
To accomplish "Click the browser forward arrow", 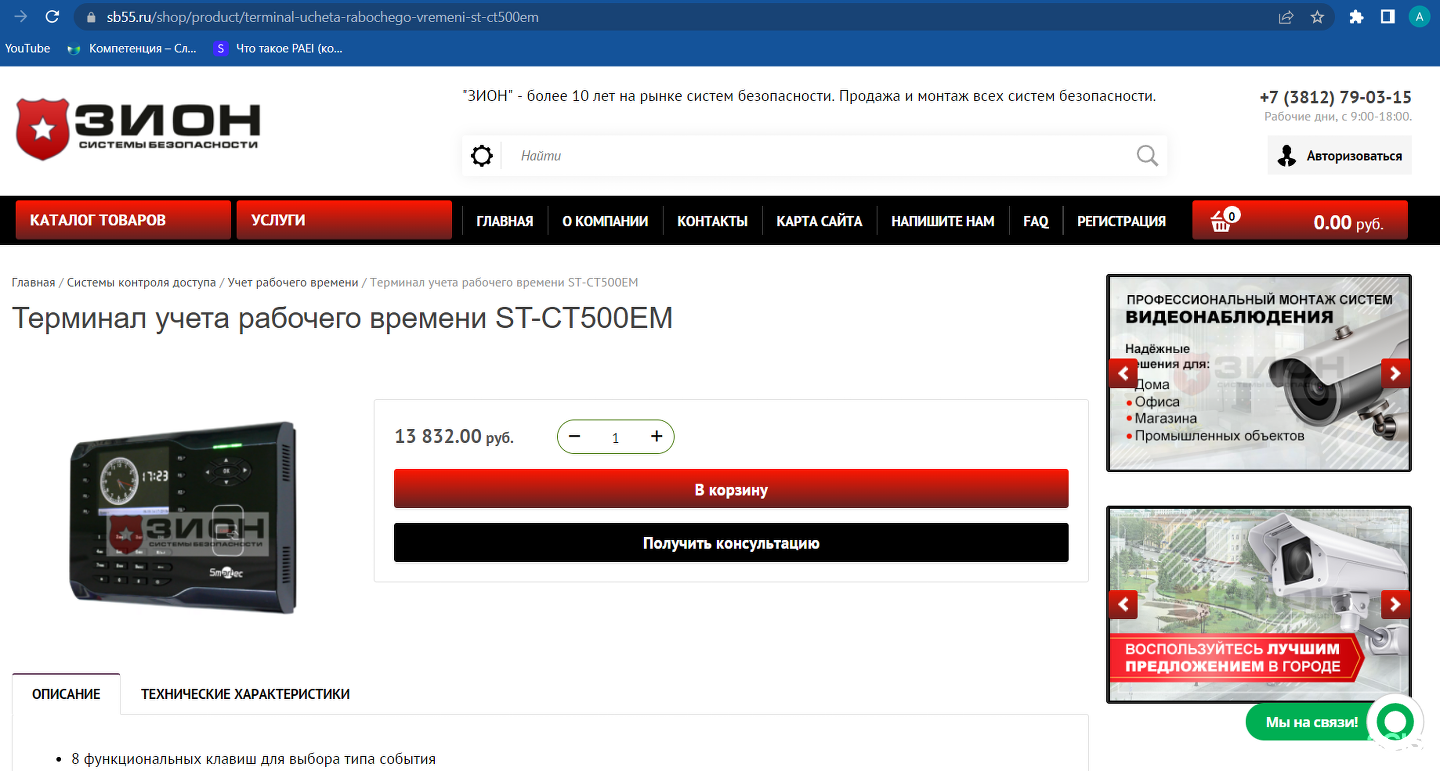I will [x=20, y=17].
